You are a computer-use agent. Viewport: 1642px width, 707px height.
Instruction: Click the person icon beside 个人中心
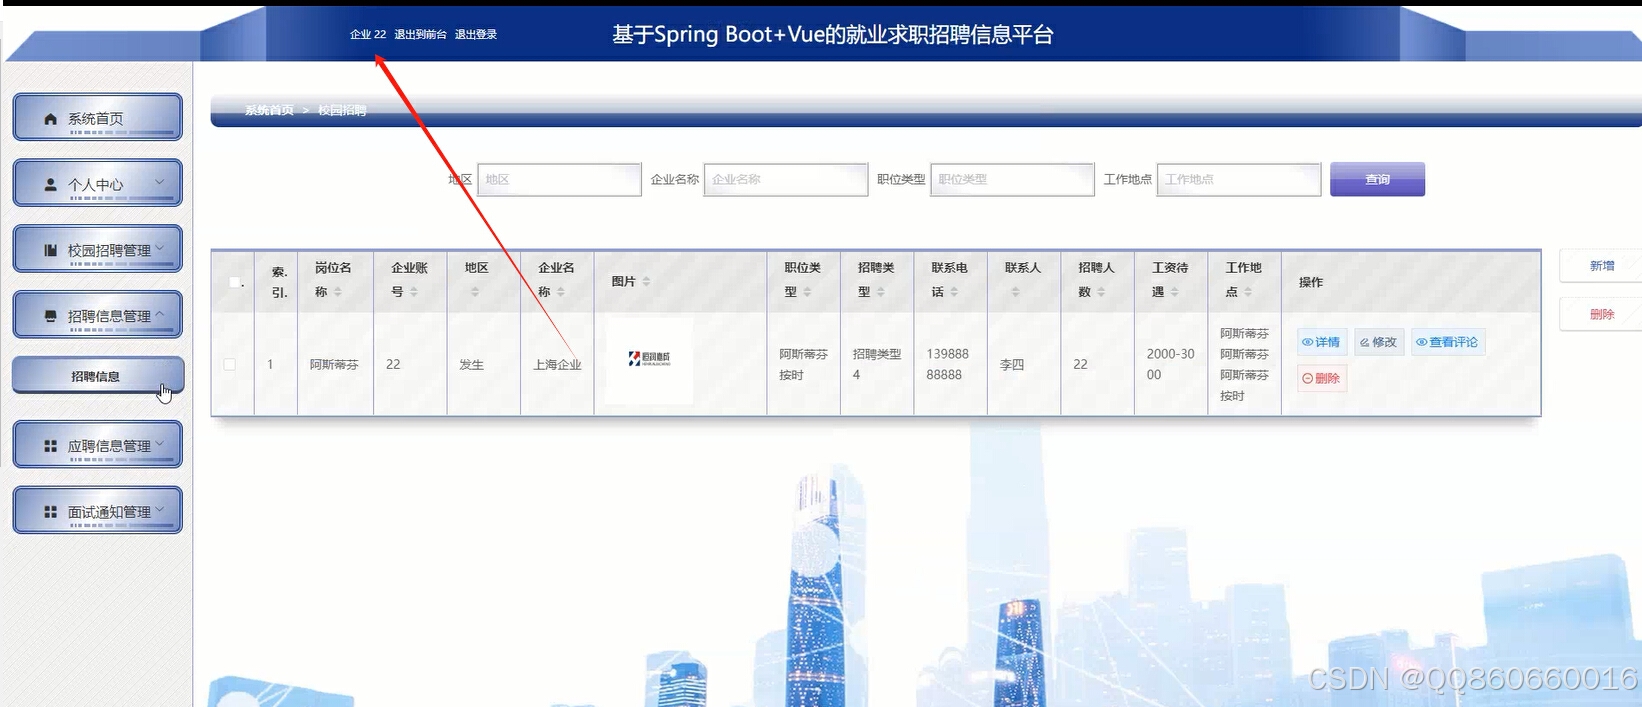(50, 185)
